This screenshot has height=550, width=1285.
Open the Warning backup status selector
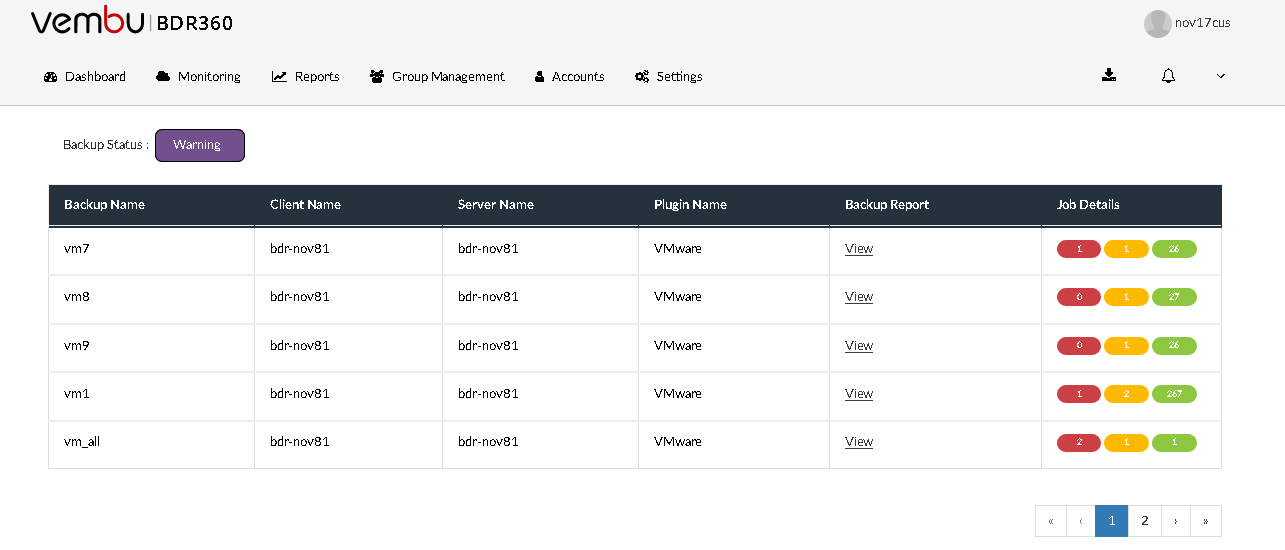200,145
